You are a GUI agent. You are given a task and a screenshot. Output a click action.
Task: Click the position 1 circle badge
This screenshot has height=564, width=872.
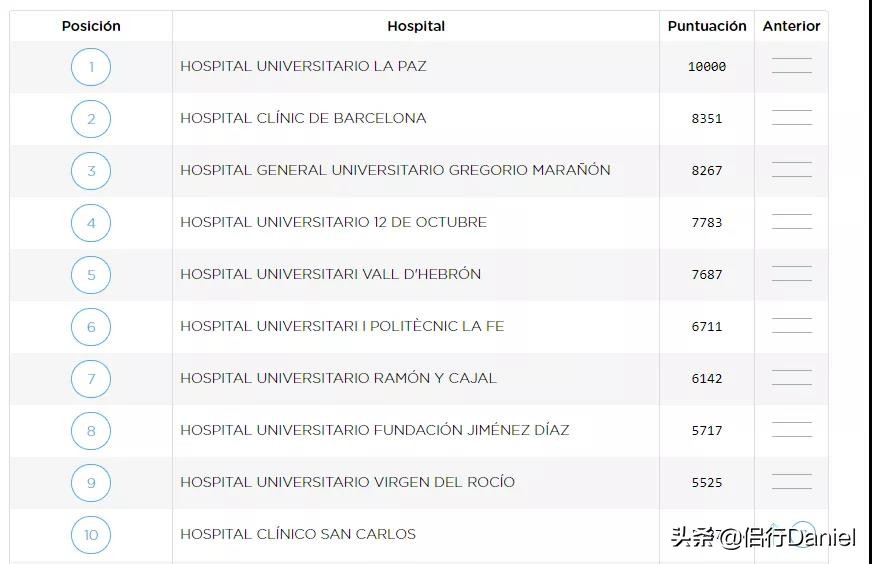click(91, 67)
